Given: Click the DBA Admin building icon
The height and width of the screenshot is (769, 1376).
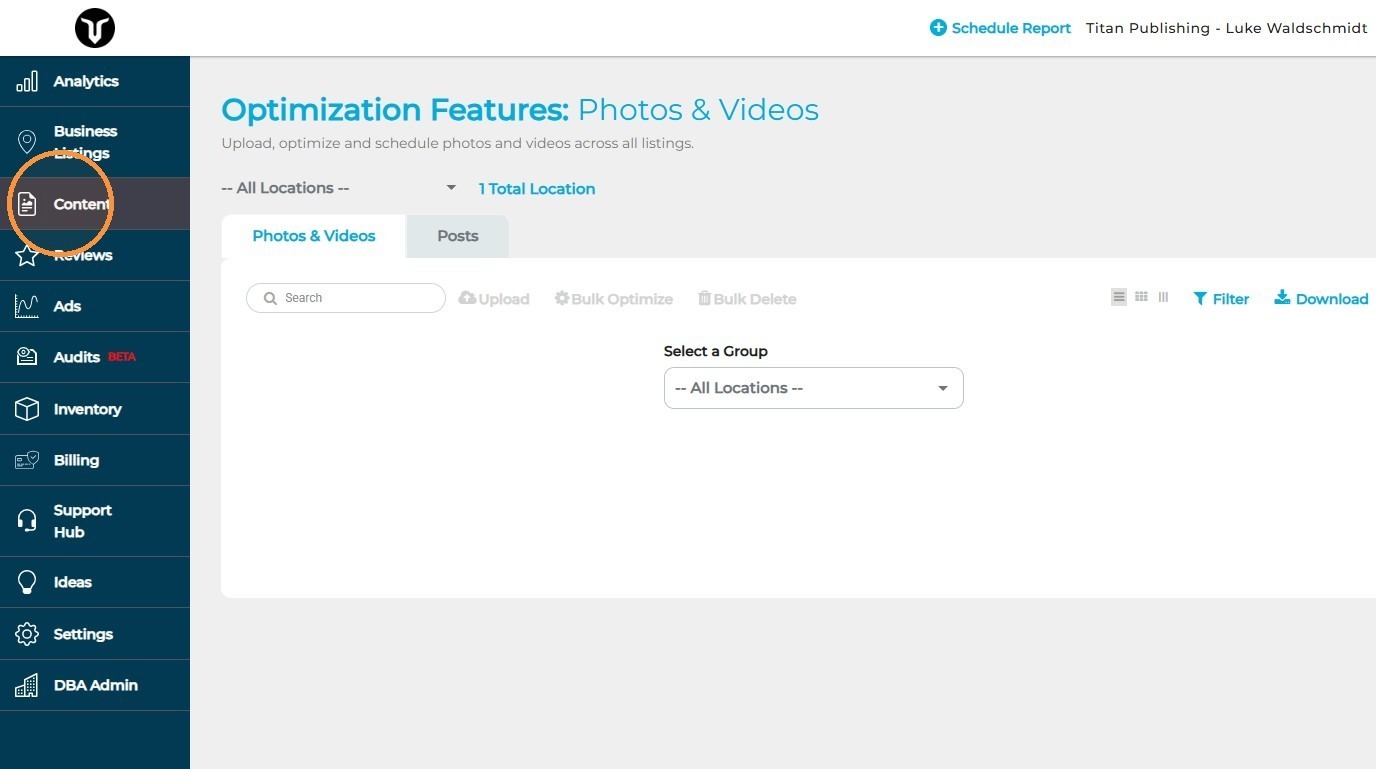Looking at the screenshot, I should click(x=27, y=685).
